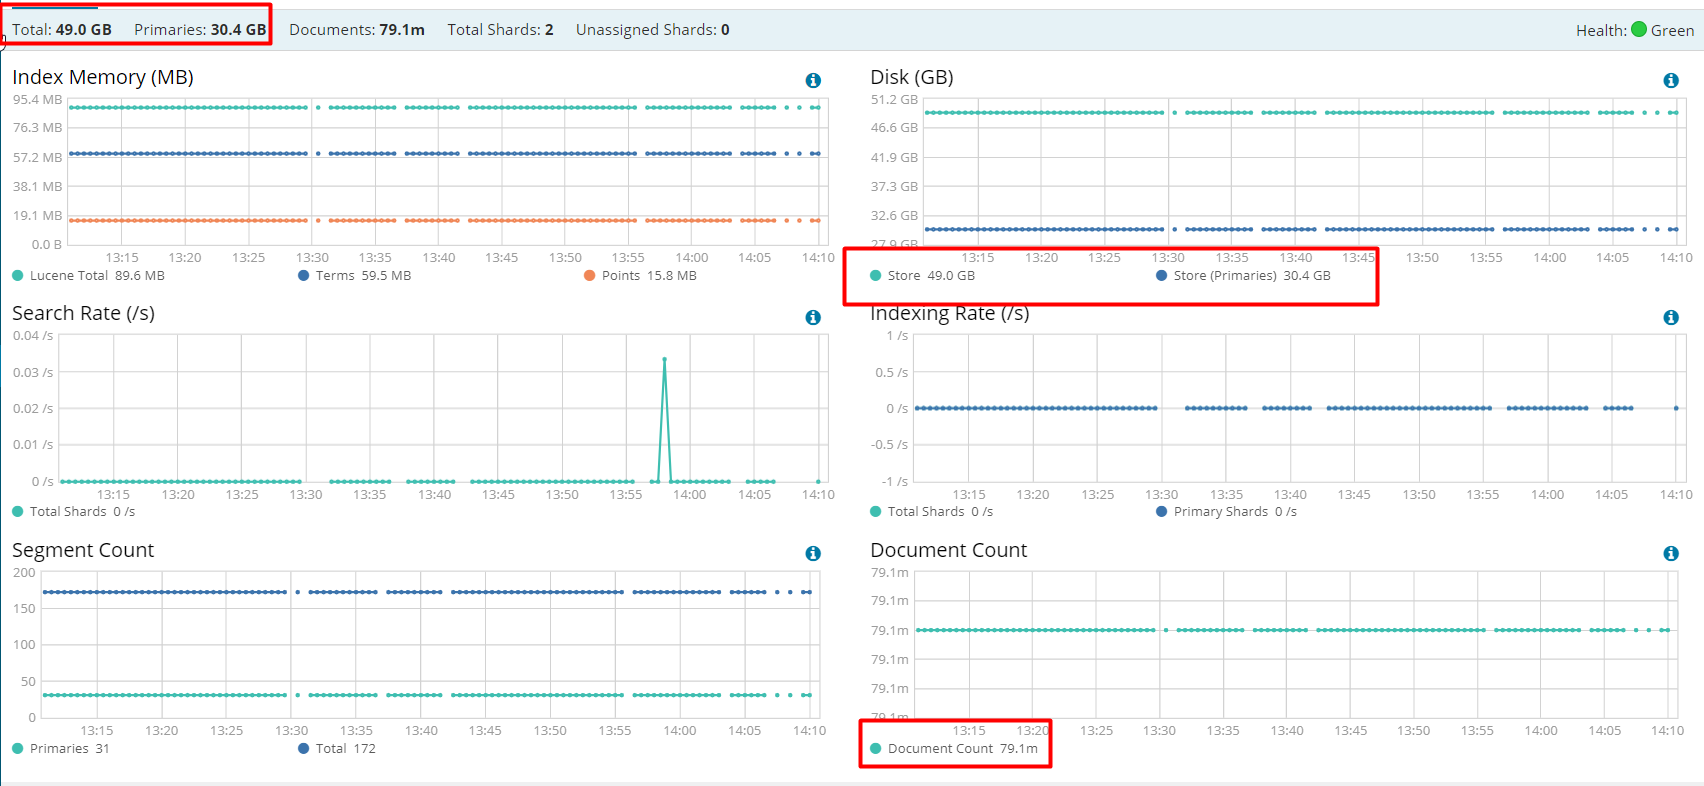Toggle the Primaries 31 legend series
1704x786 pixels.
click(61, 748)
